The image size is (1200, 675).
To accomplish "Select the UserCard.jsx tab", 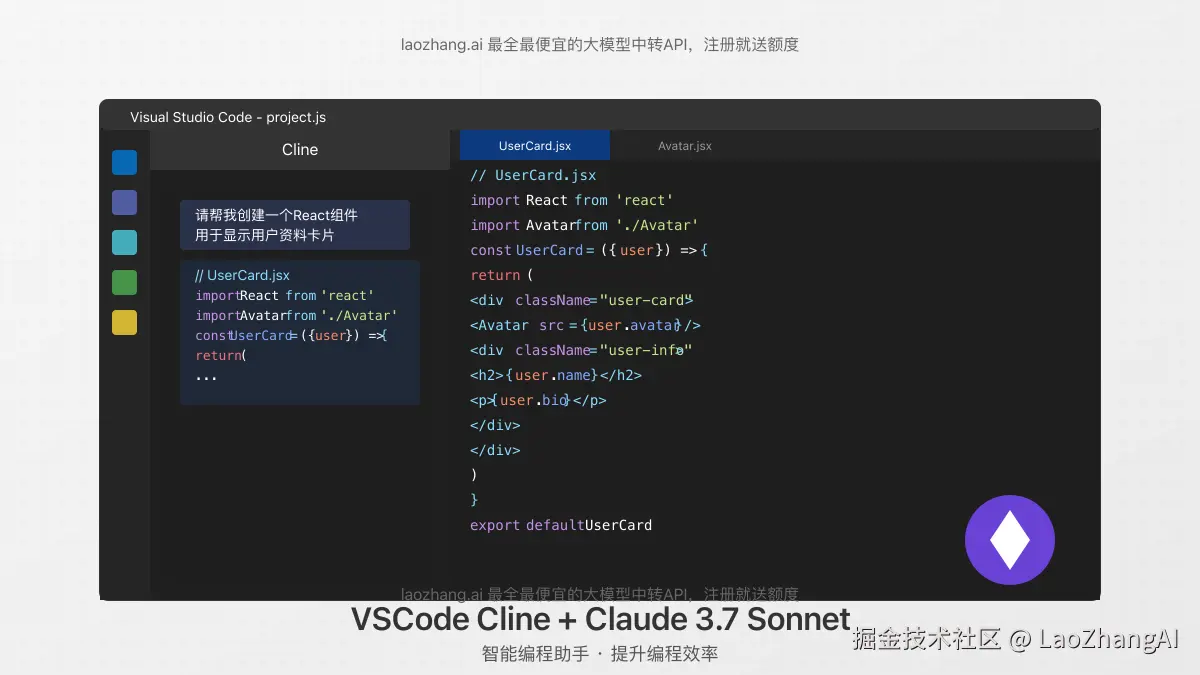I will pyautogui.click(x=534, y=144).
